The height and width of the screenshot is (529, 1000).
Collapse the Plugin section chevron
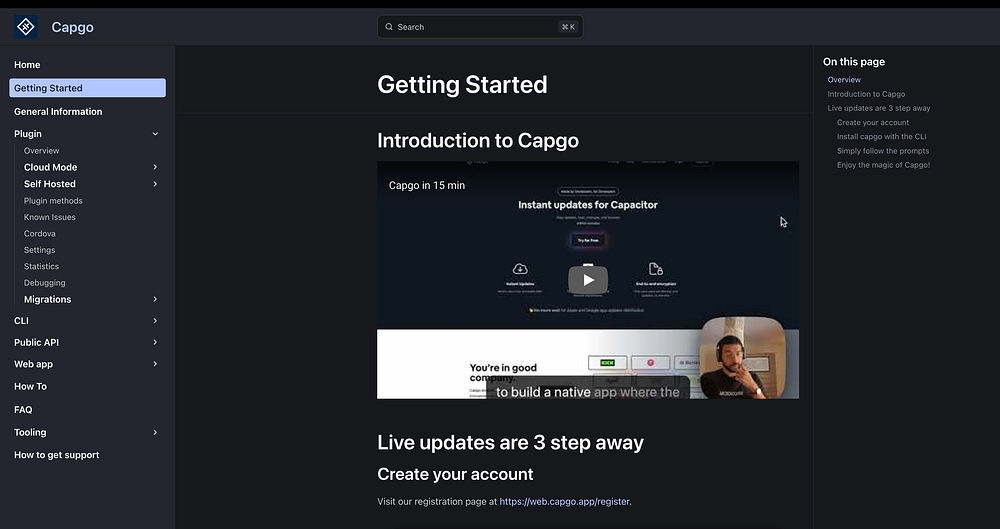click(155, 134)
